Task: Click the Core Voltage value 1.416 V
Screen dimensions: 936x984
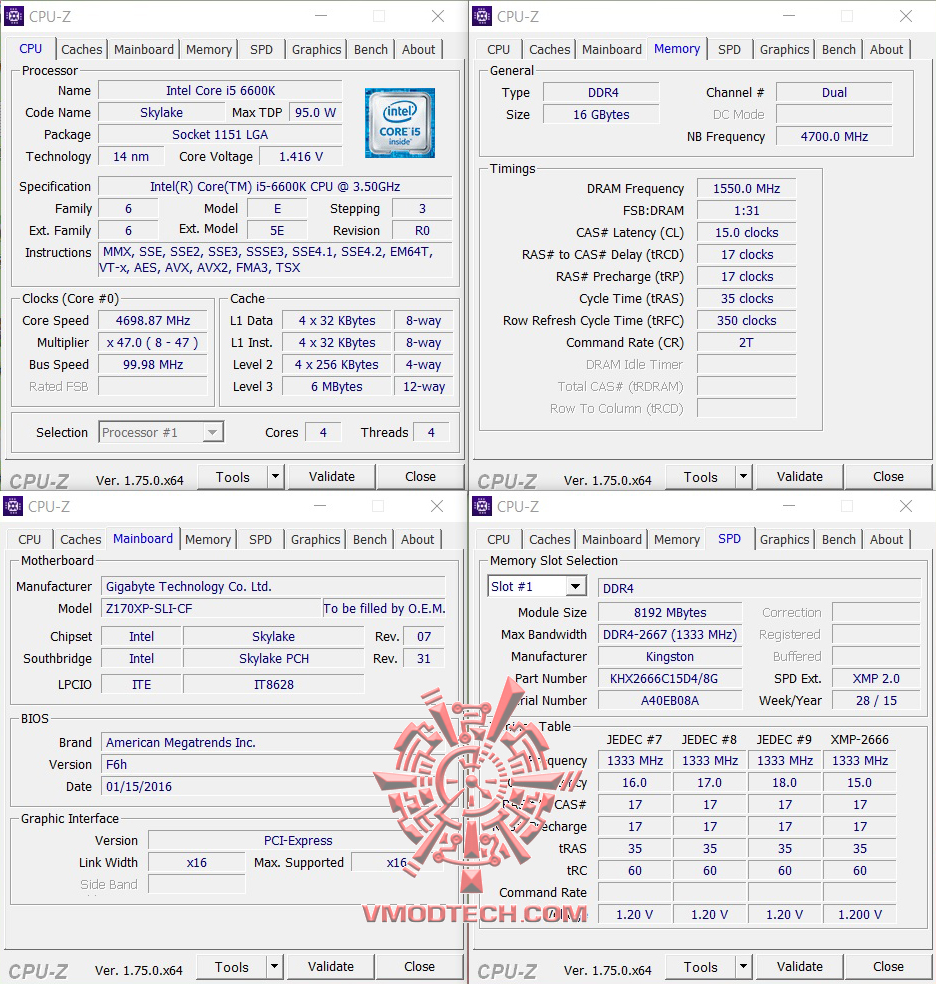Action: click(301, 156)
